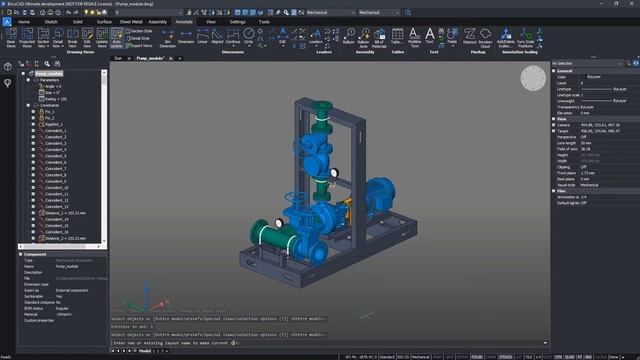Toggle checkbox next to RigidSet_1
The height and width of the screenshot is (360, 640).
pyautogui.click(x=33, y=124)
